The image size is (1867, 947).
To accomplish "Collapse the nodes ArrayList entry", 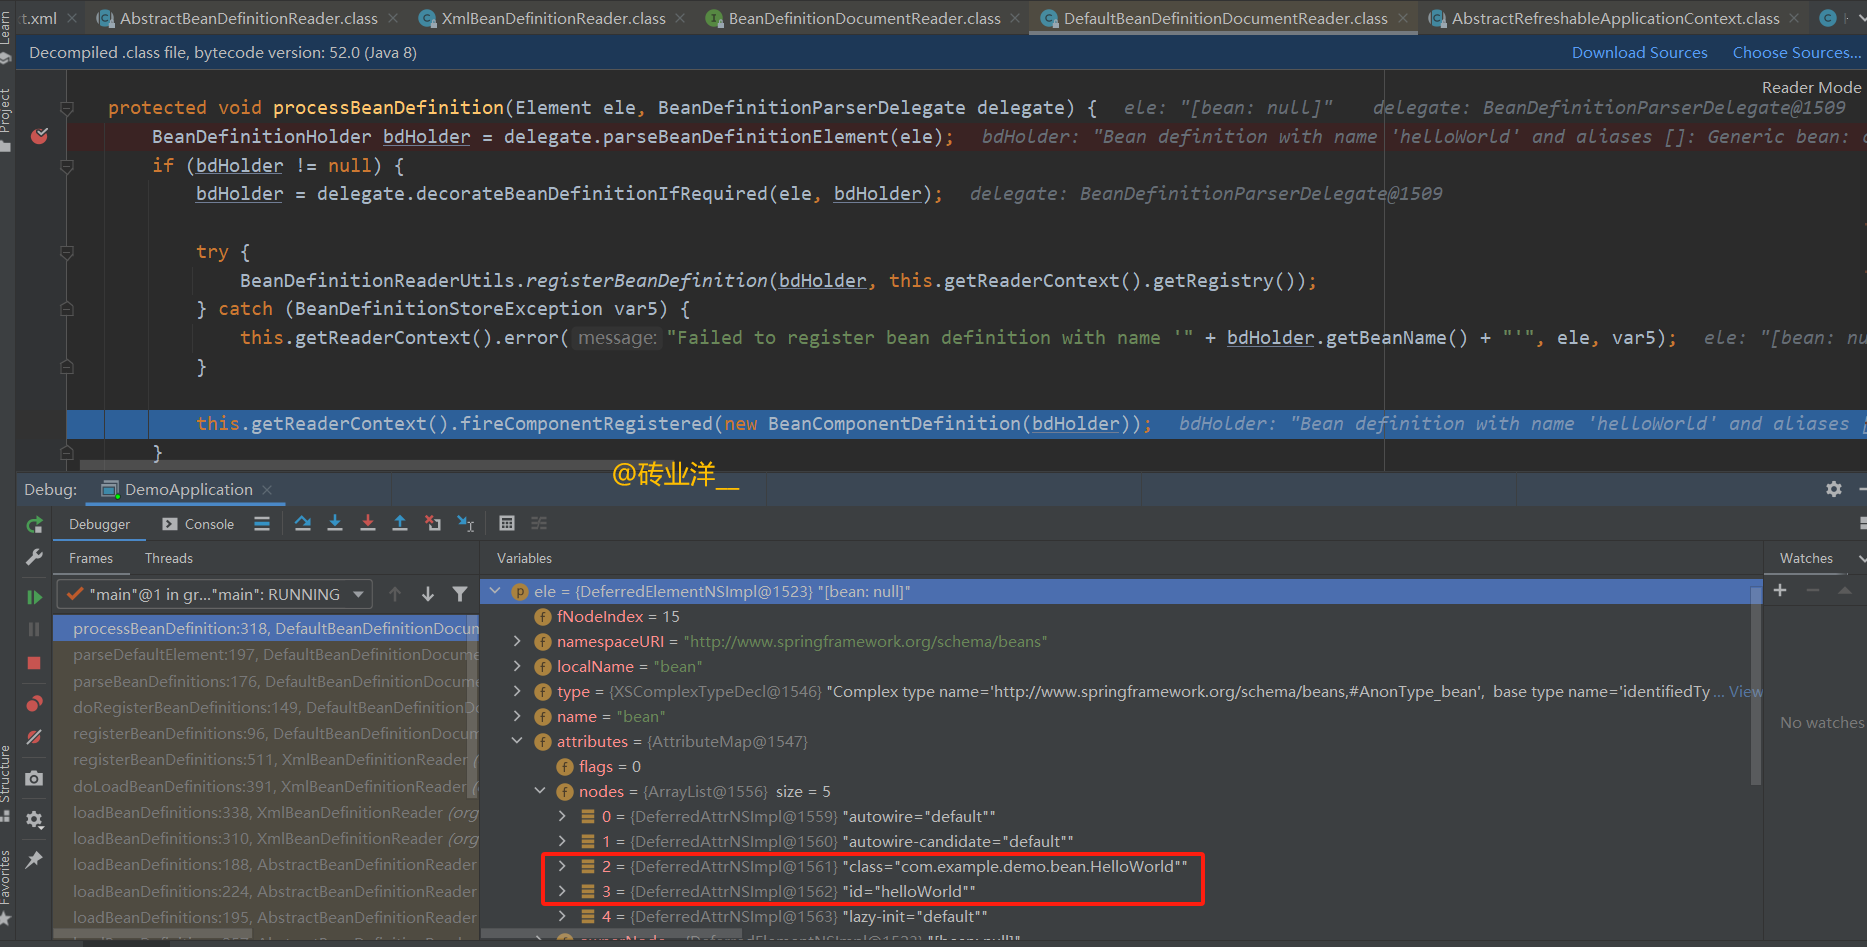I will tap(540, 791).
